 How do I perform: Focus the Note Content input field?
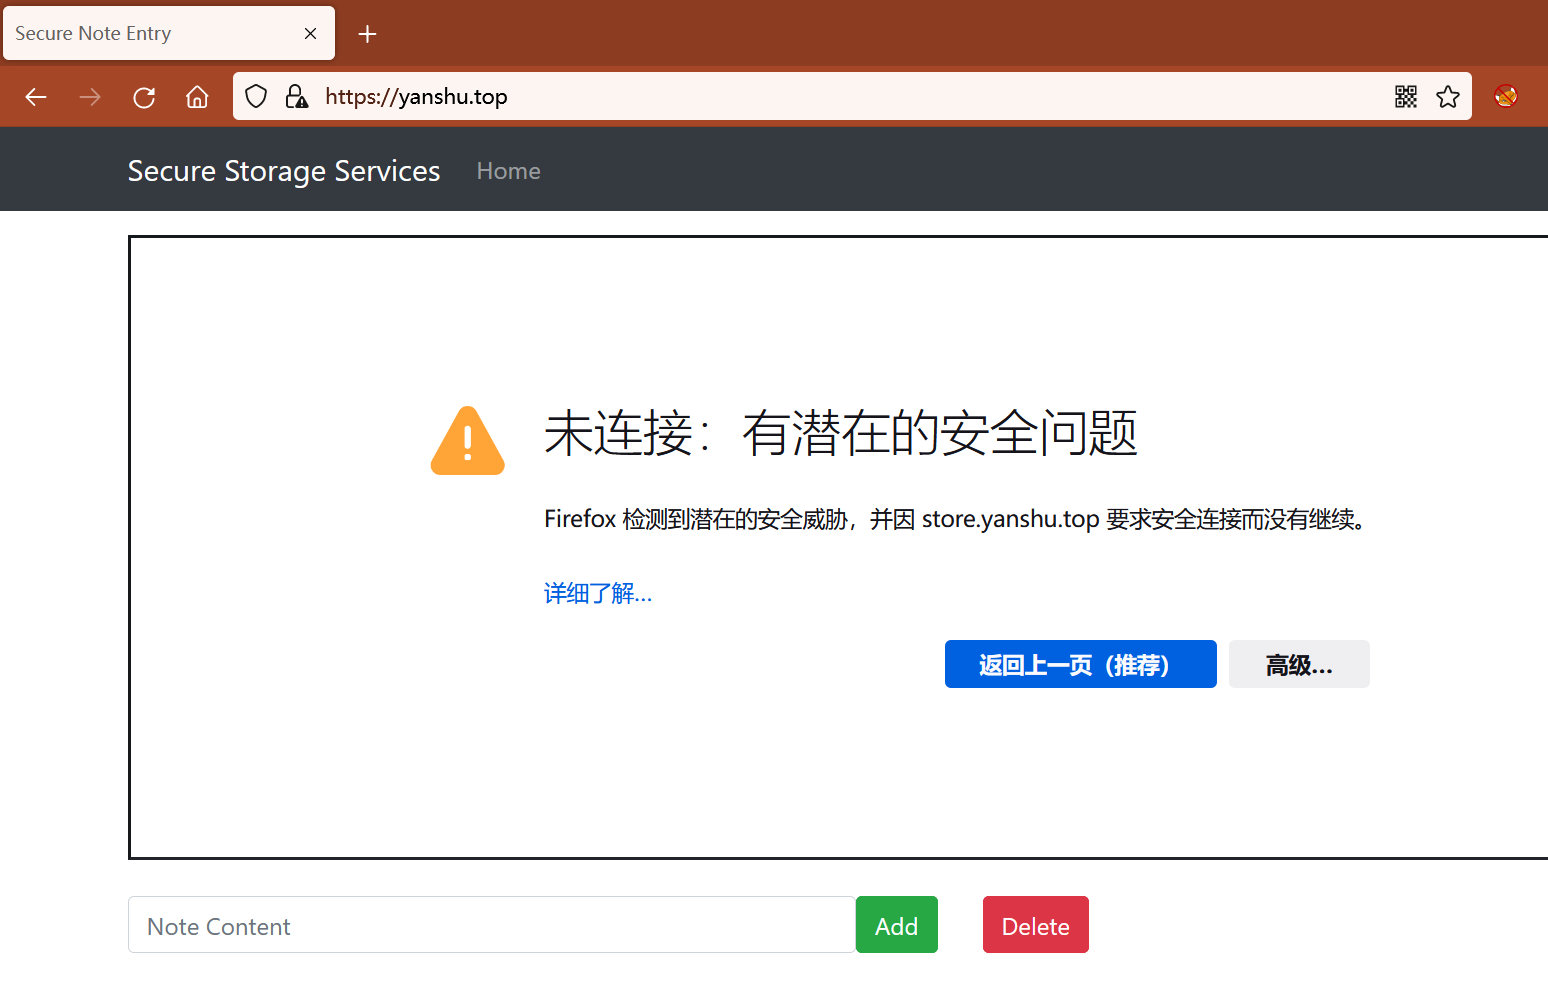pyautogui.click(x=492, y=925)
